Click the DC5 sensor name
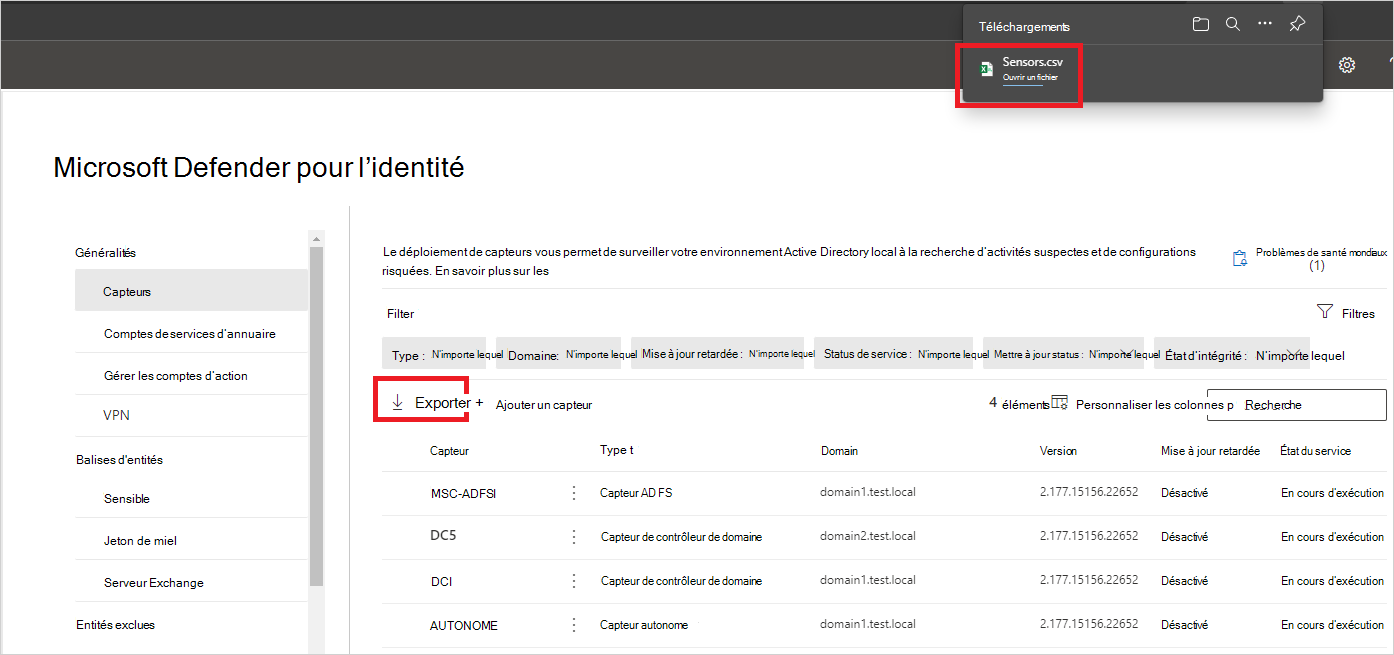The image size is (1394, 655). [444, 535]
